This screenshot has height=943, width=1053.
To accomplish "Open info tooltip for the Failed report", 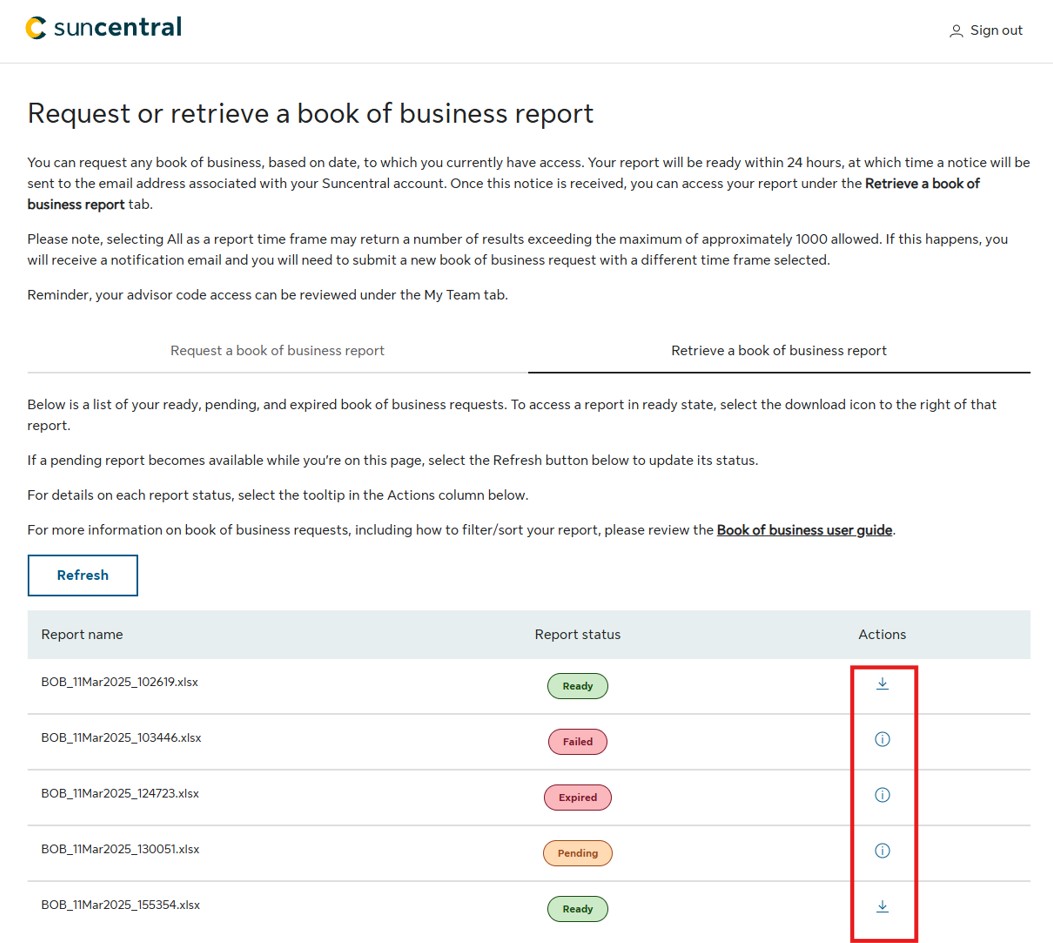I will coord(882,740).
